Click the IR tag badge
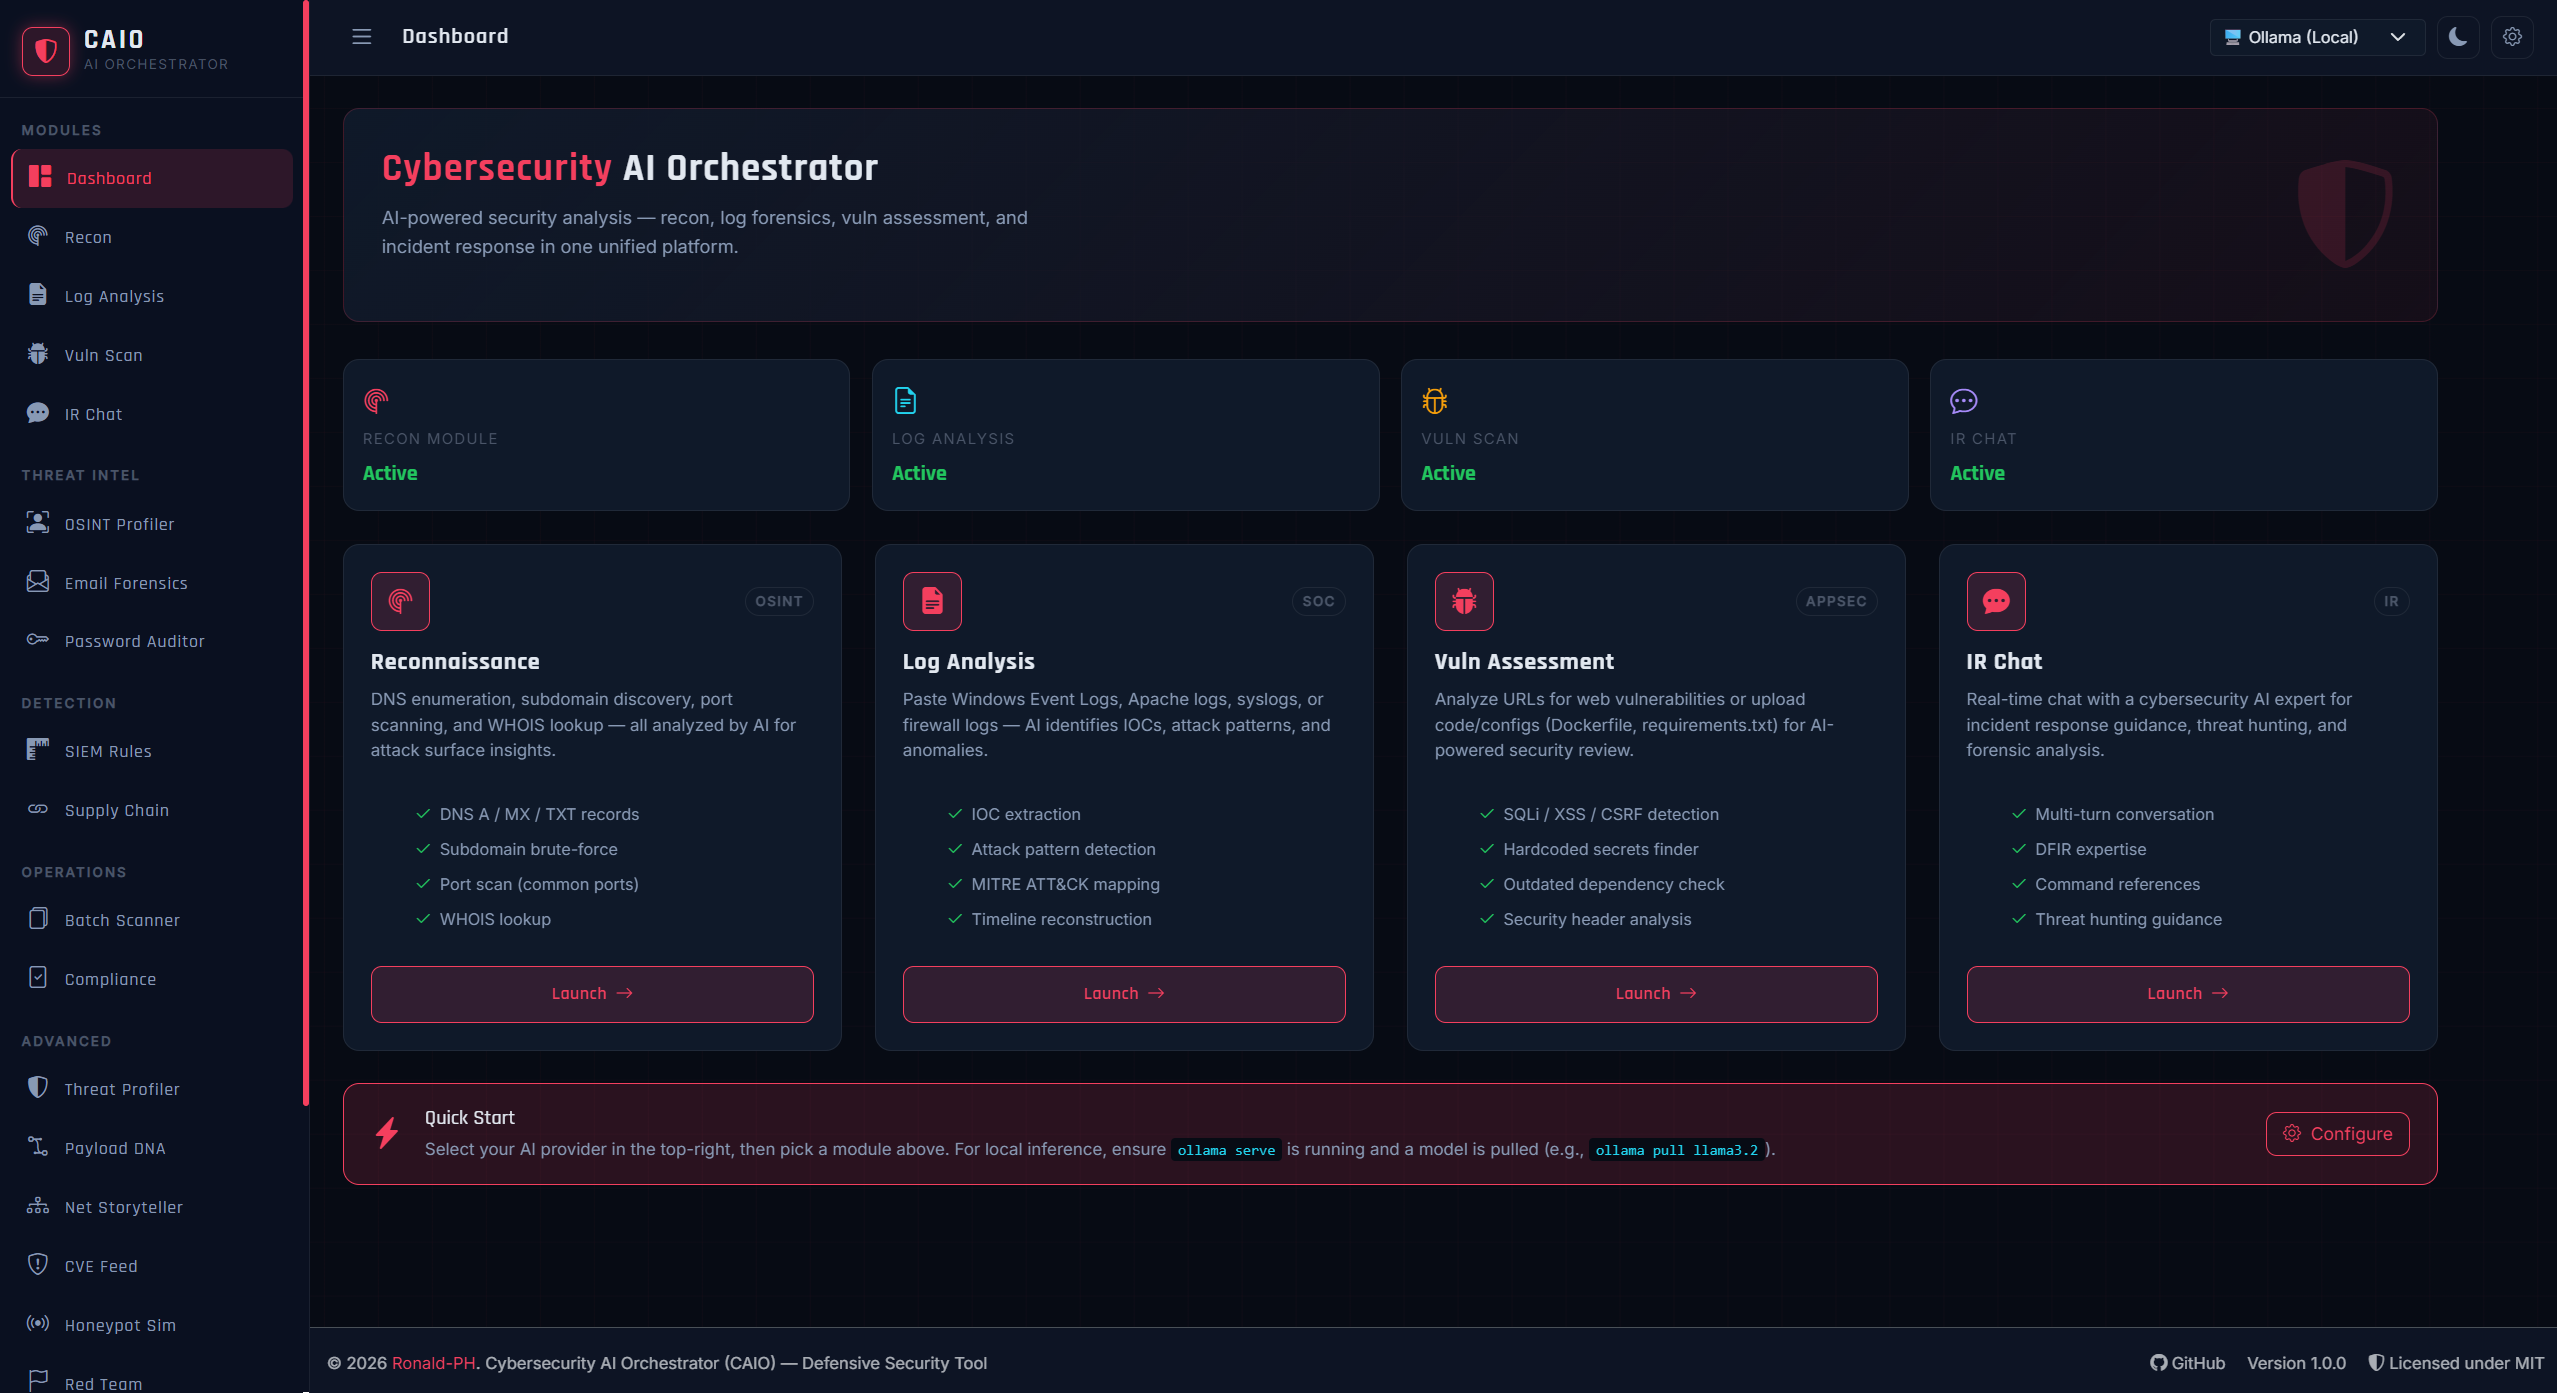 coord(2391,601)
